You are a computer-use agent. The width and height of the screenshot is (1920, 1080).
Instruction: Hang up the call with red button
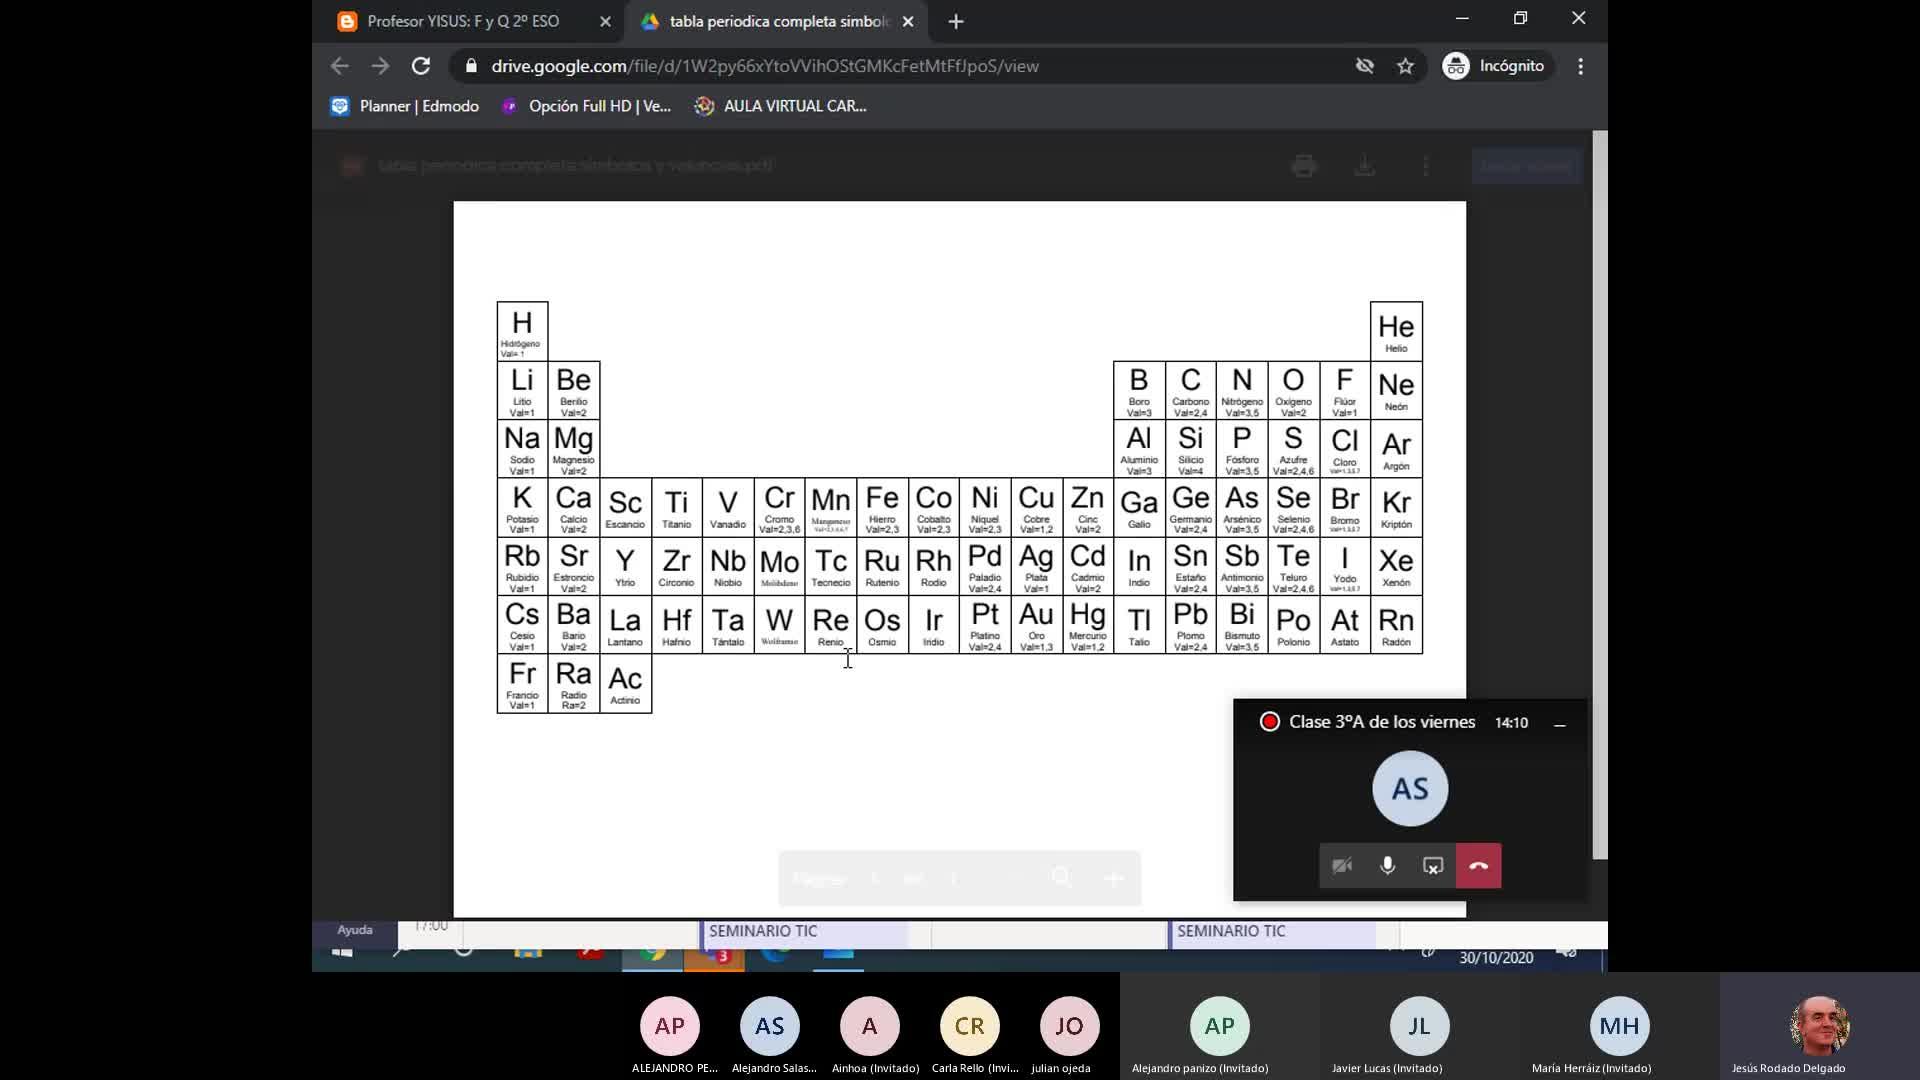(1478, 866)
